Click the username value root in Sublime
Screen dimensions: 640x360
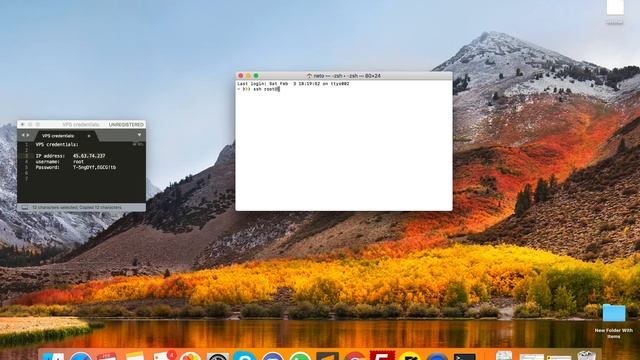pos(78,162)
